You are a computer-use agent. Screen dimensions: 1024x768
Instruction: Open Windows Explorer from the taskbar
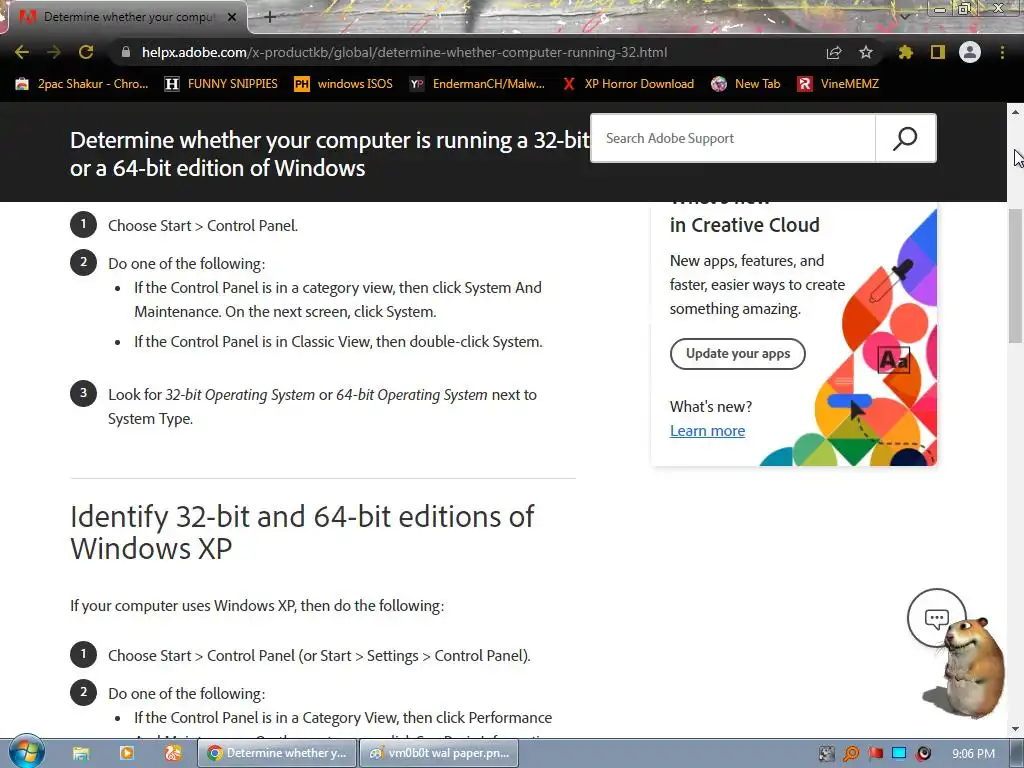(x=80, y=753)
